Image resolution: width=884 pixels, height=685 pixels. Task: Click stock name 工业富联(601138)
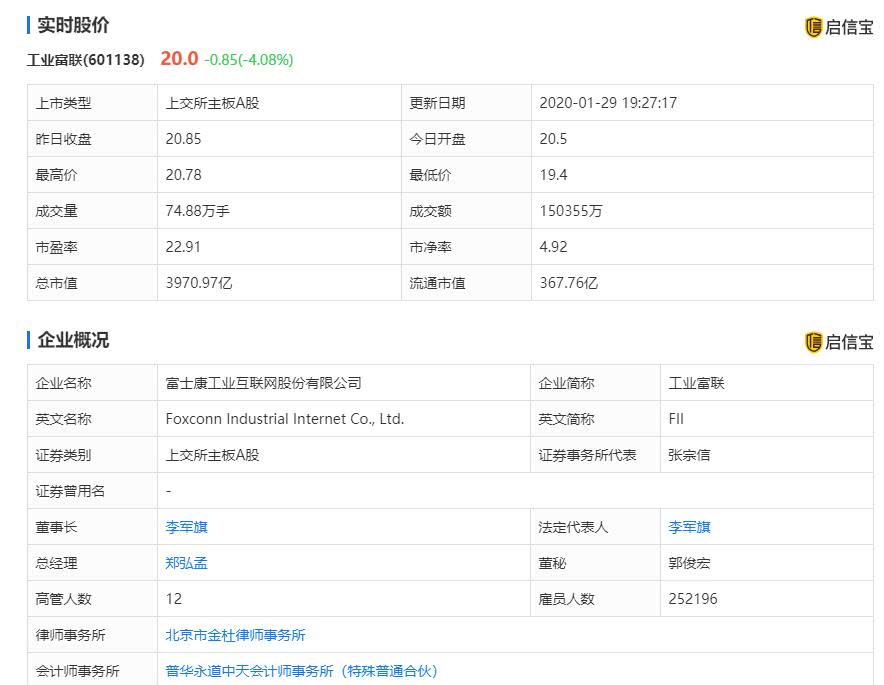[x=86, y=60]
